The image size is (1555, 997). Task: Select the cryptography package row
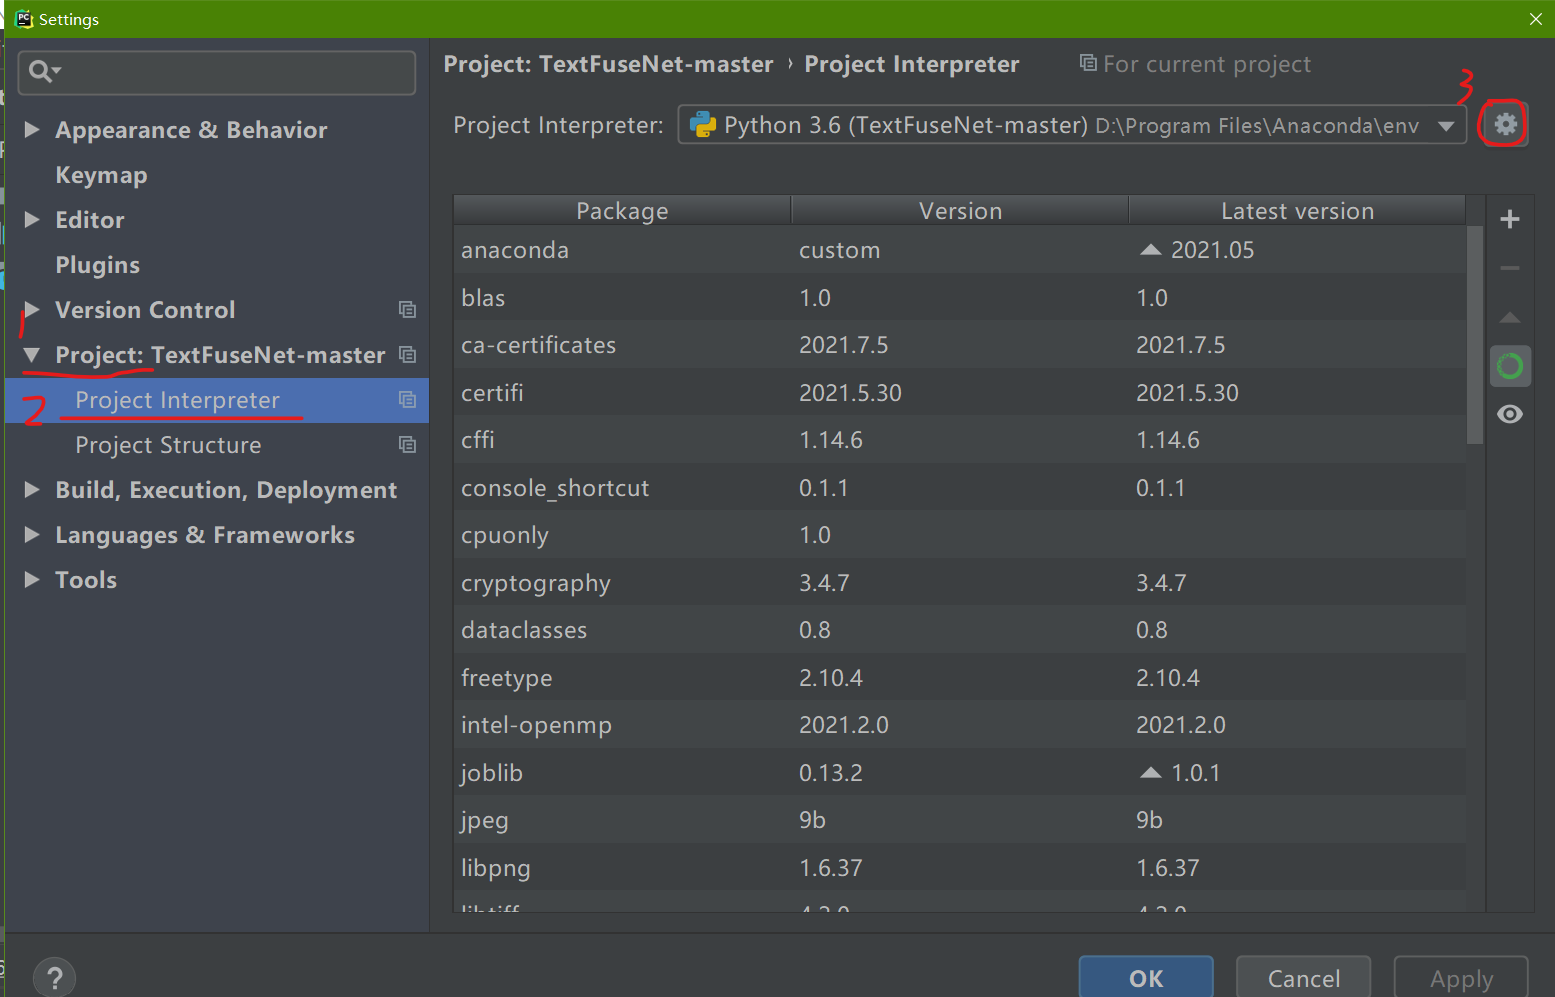(960, 583)
